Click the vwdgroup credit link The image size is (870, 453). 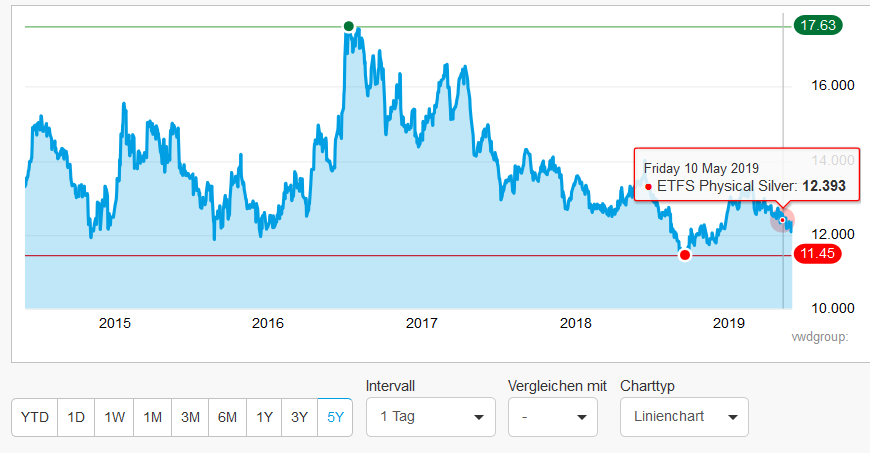pyautogui.click(x=819, y=336)
